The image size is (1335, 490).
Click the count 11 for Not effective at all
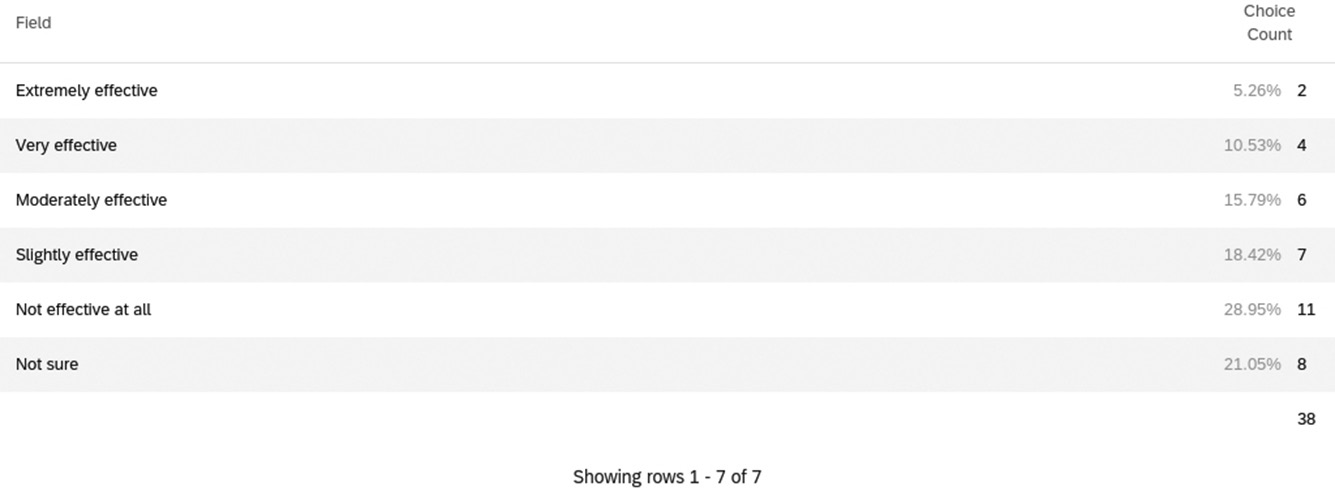tap(1306, 310)
